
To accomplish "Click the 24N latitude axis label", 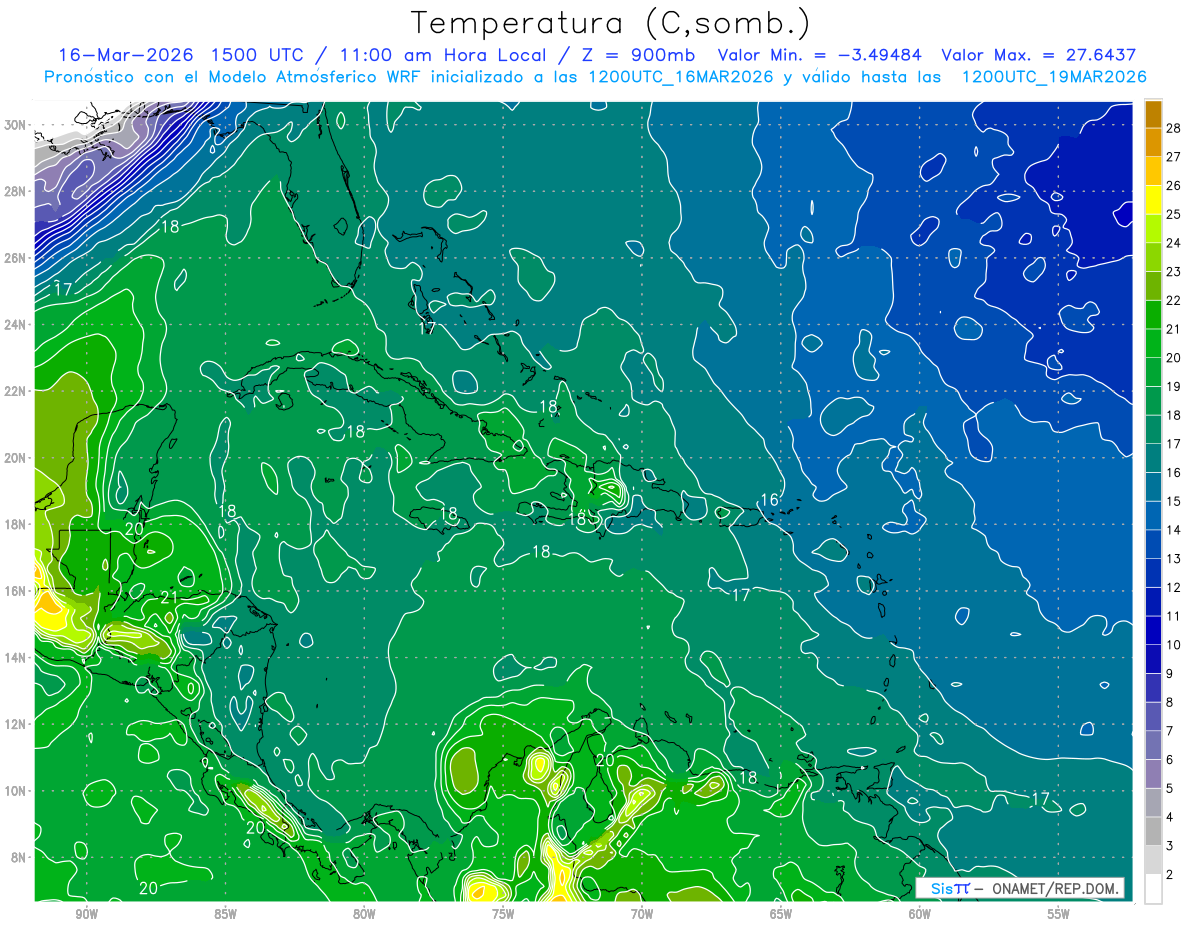I will pyautogui.click(x=16, y=325).
